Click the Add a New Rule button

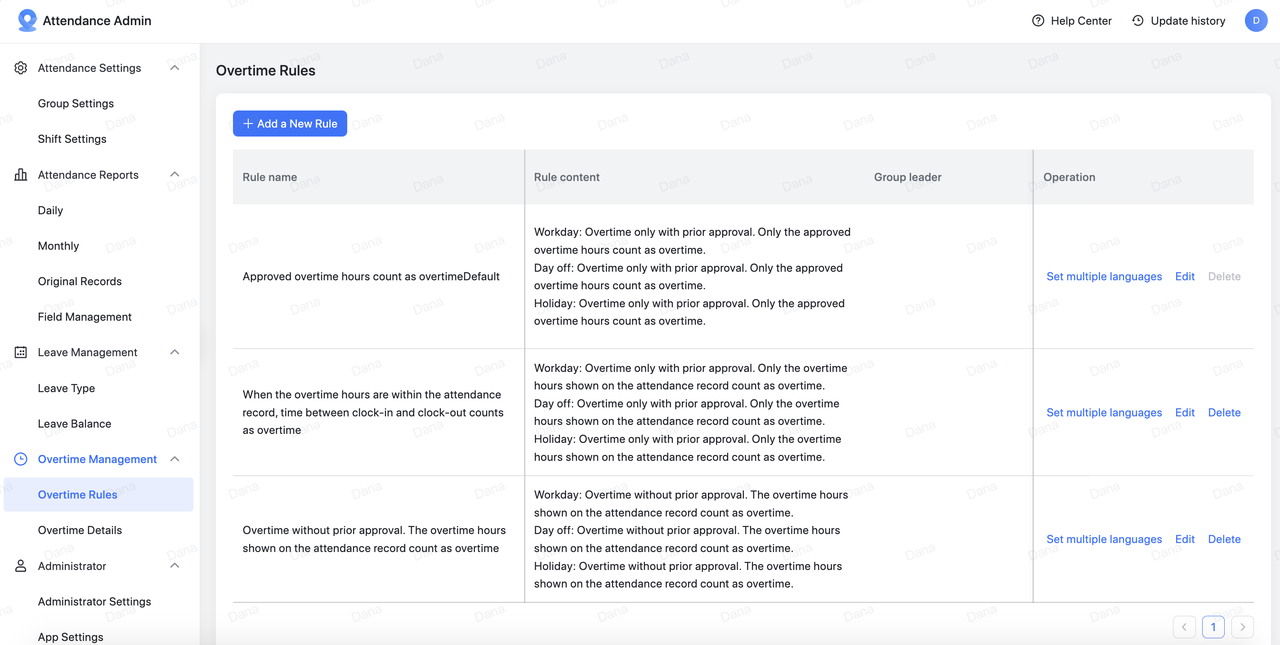[290, 124]
